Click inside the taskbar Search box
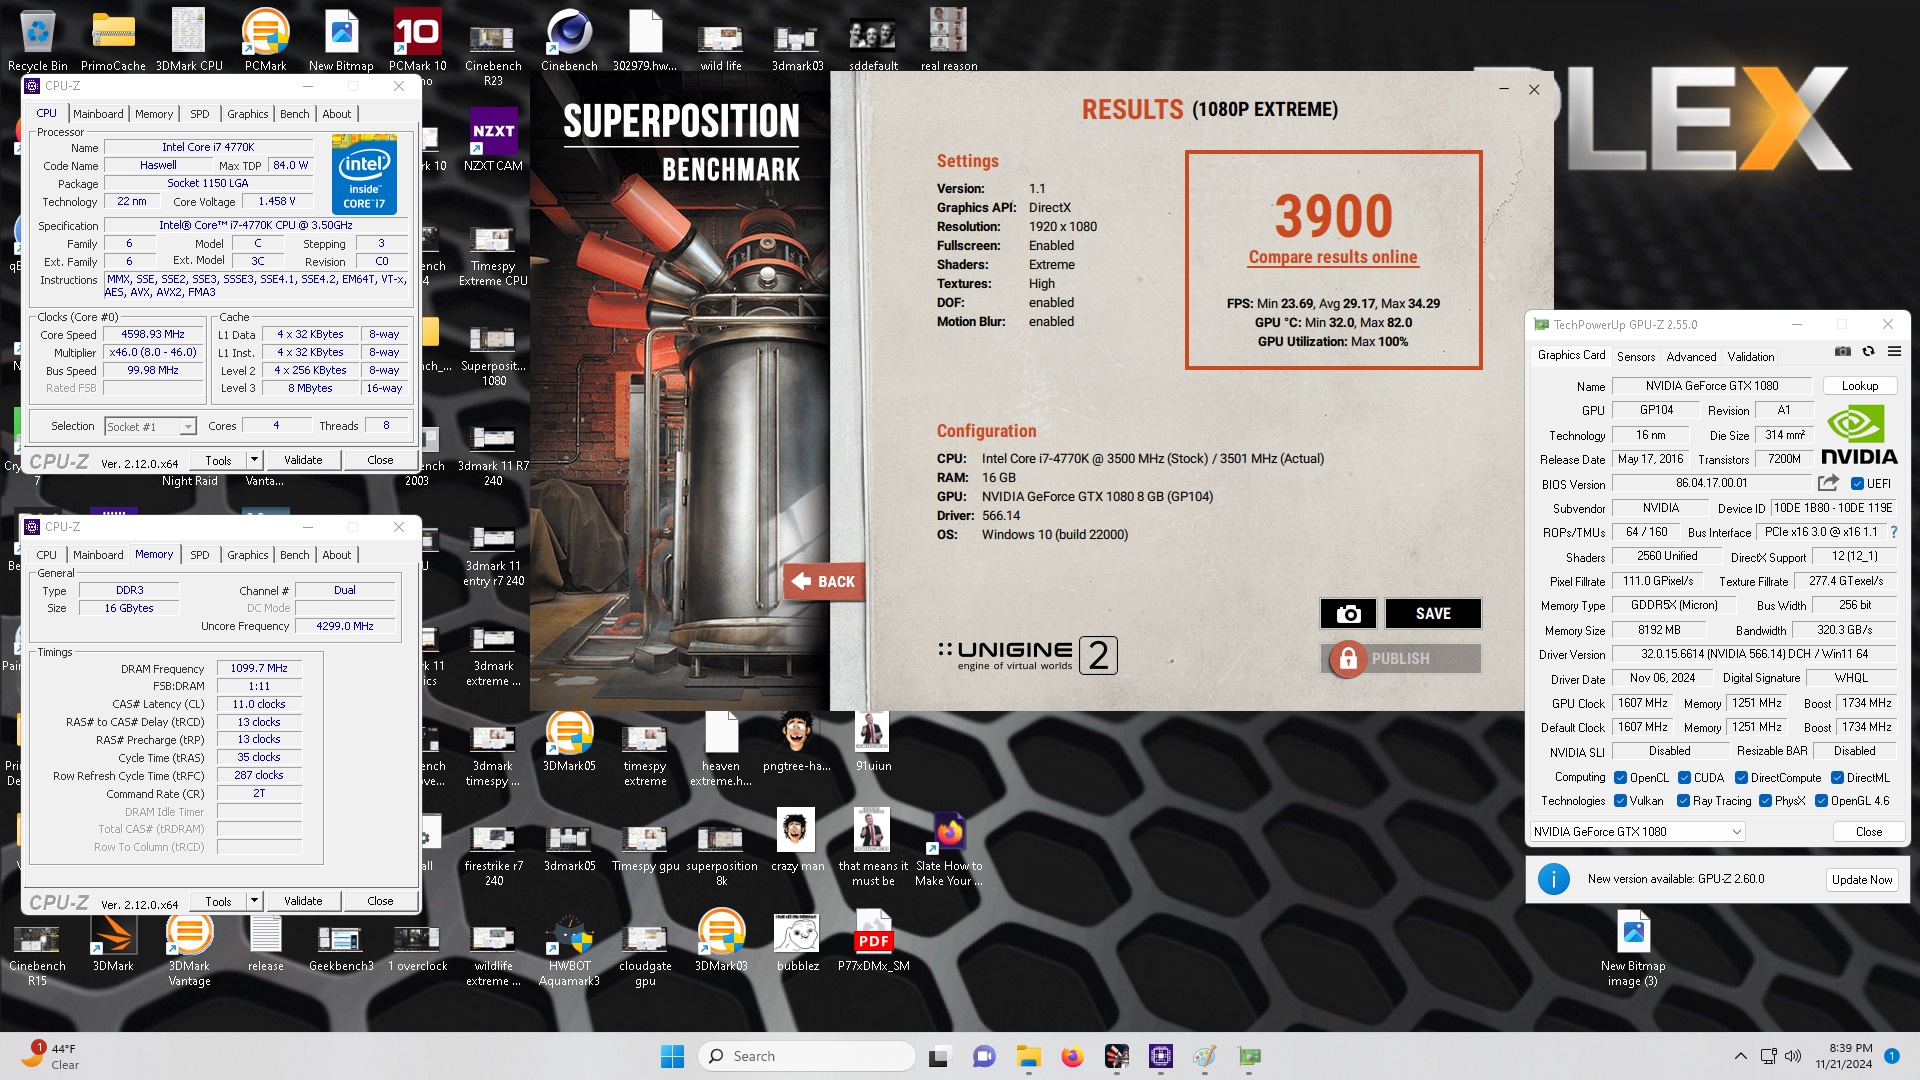 tap(807, 1056)
